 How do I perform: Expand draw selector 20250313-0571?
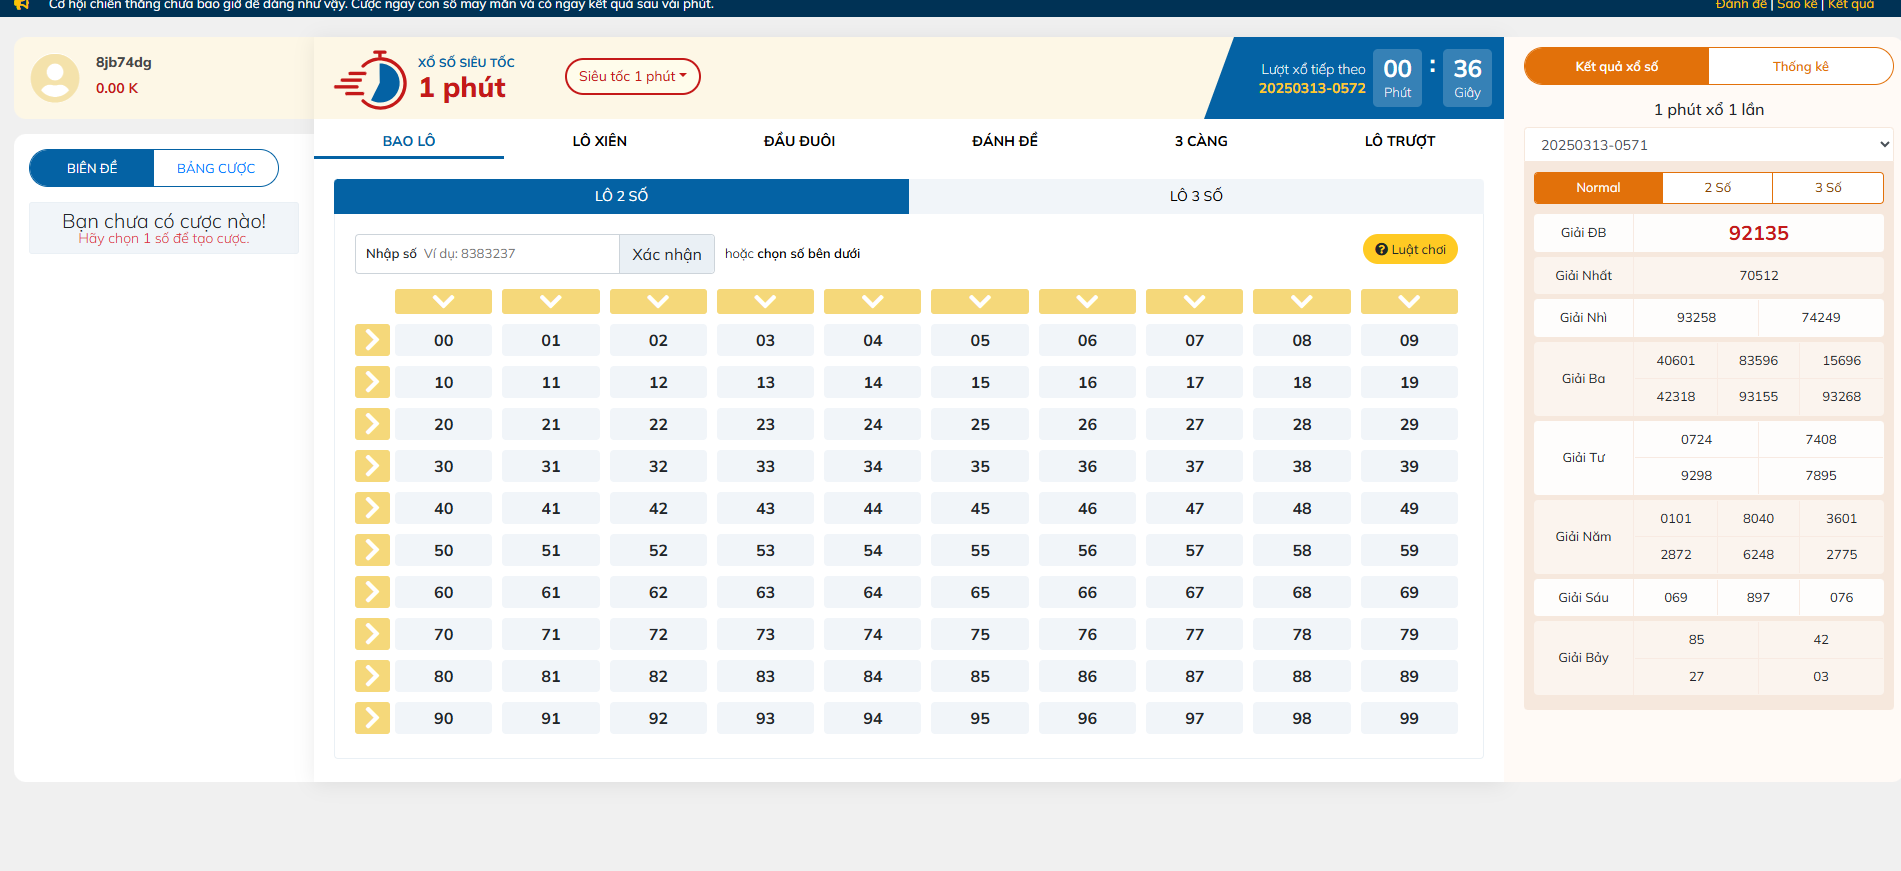1708,145
